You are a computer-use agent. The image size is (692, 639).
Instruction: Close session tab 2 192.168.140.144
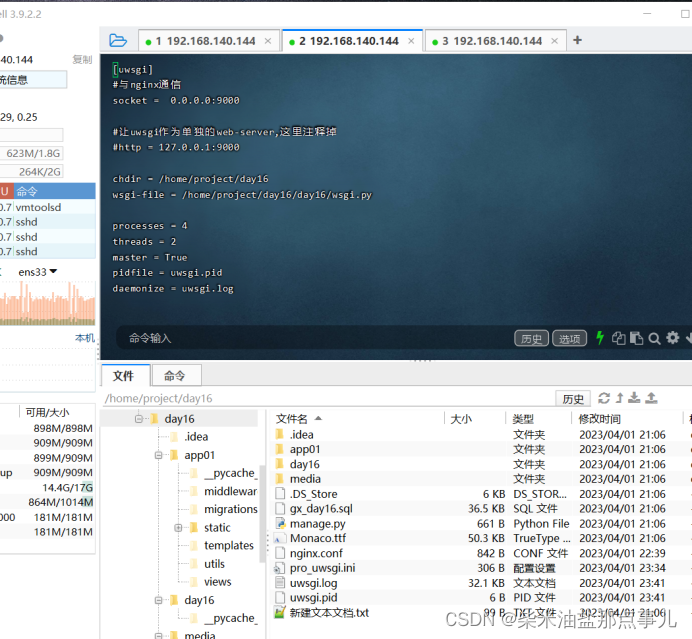[x=411, y=41]
